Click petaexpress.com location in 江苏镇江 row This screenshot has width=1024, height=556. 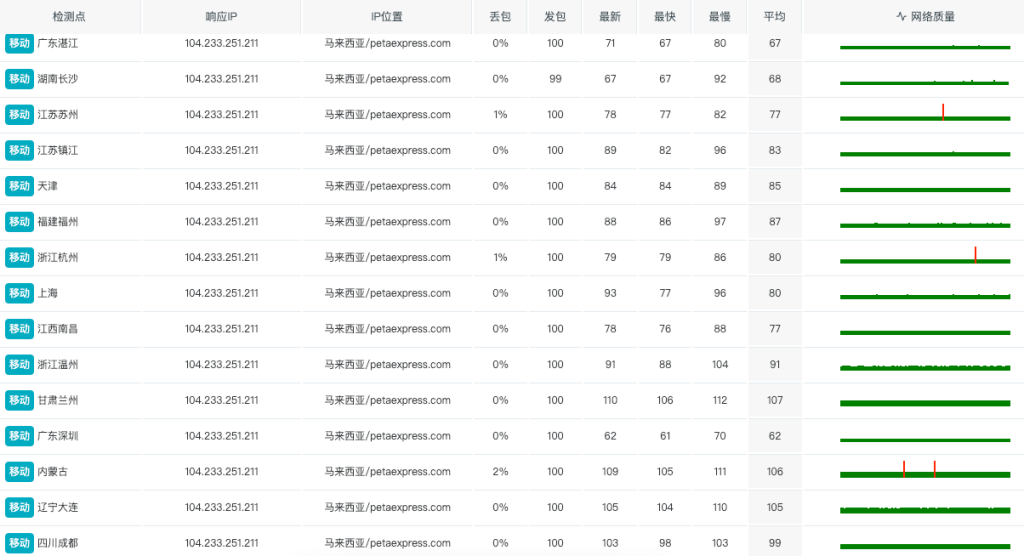[387, 150]
